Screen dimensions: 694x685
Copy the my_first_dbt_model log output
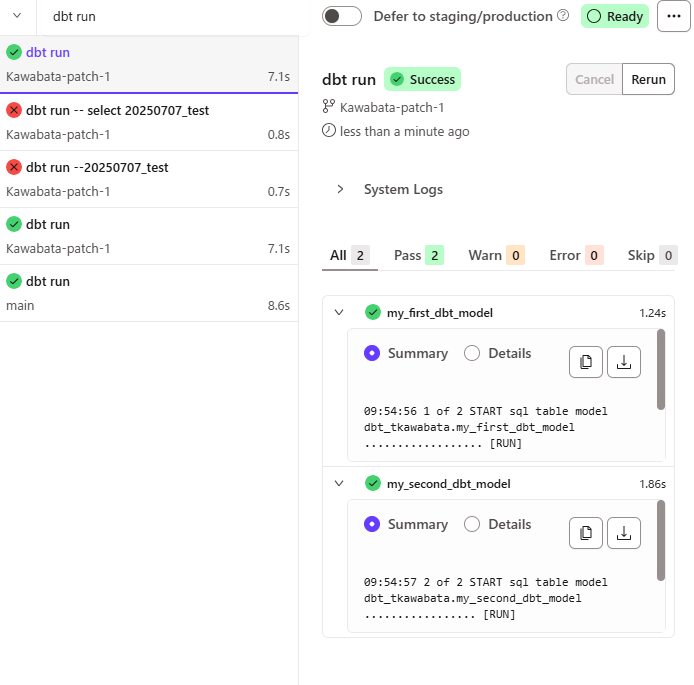coord(586,362)
